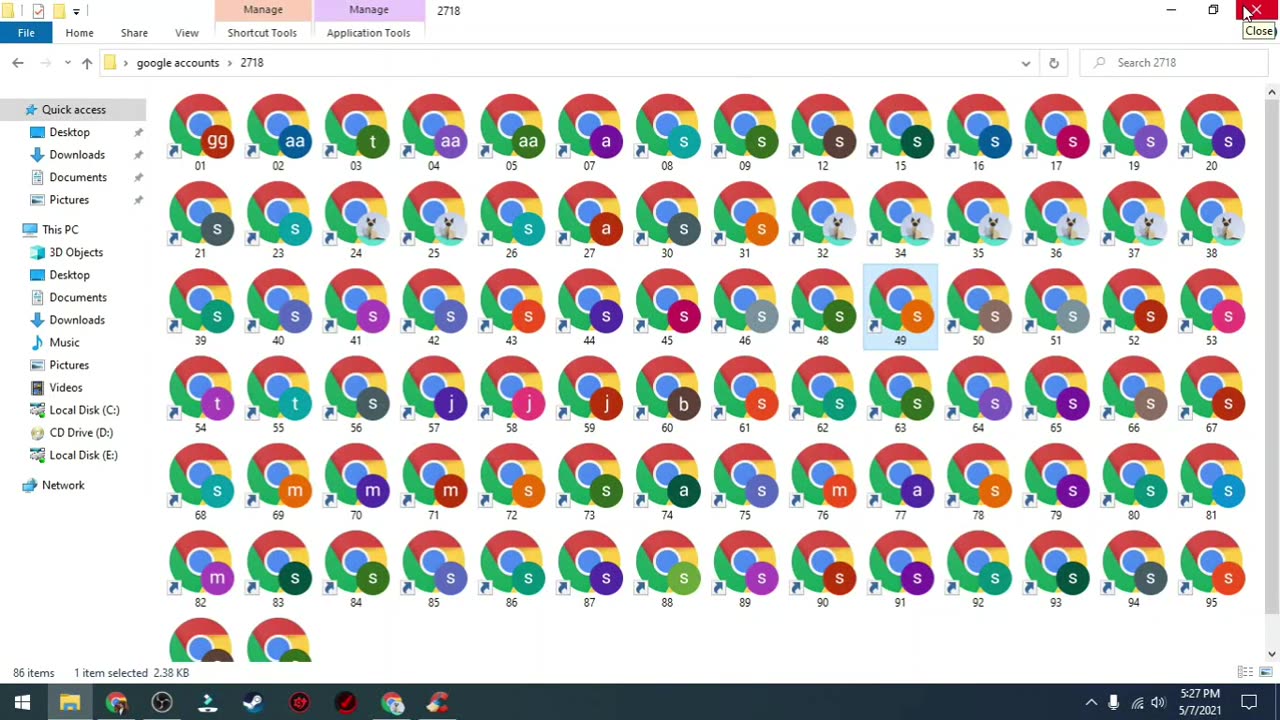Open the Windows Start menu
Image resolution: width=1280 pixels, height=720 pixels.
point(22,702)
